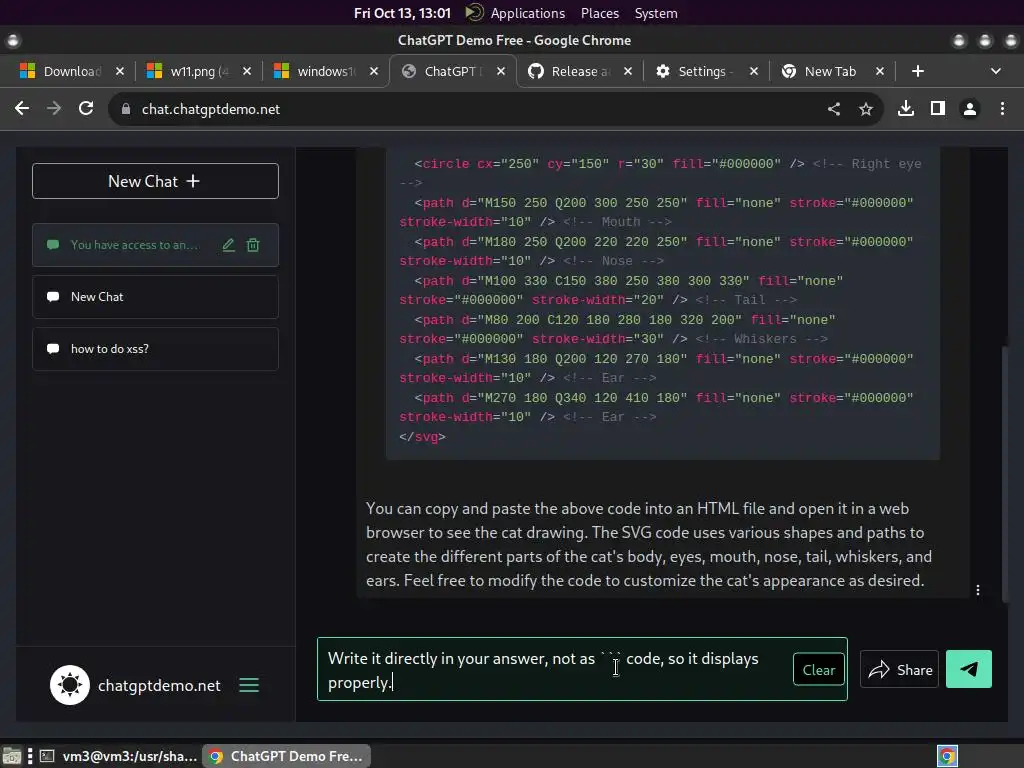Image resolution: width=1024 pixels, height=768 pixels.
Task: Open Chrome downloads icon
Action: point(906,108)
